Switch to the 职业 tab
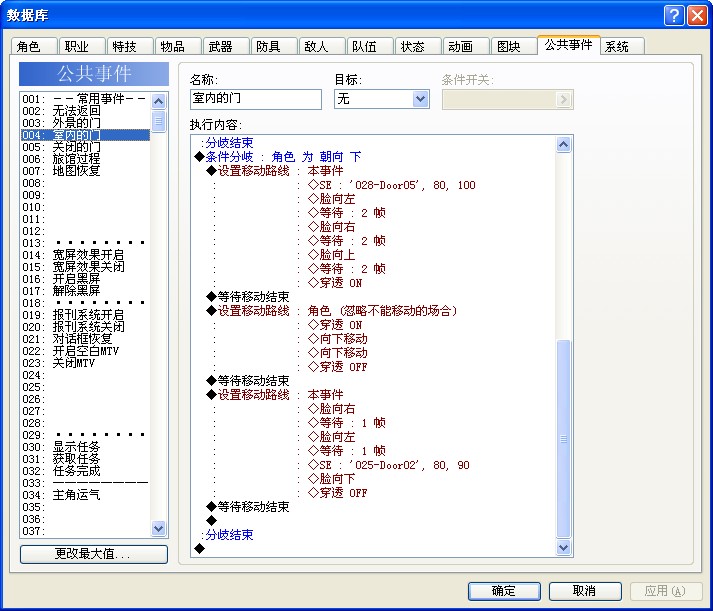The height and width of the screenshot is (611, 713). pyautogui.click(x=82, y=46)
